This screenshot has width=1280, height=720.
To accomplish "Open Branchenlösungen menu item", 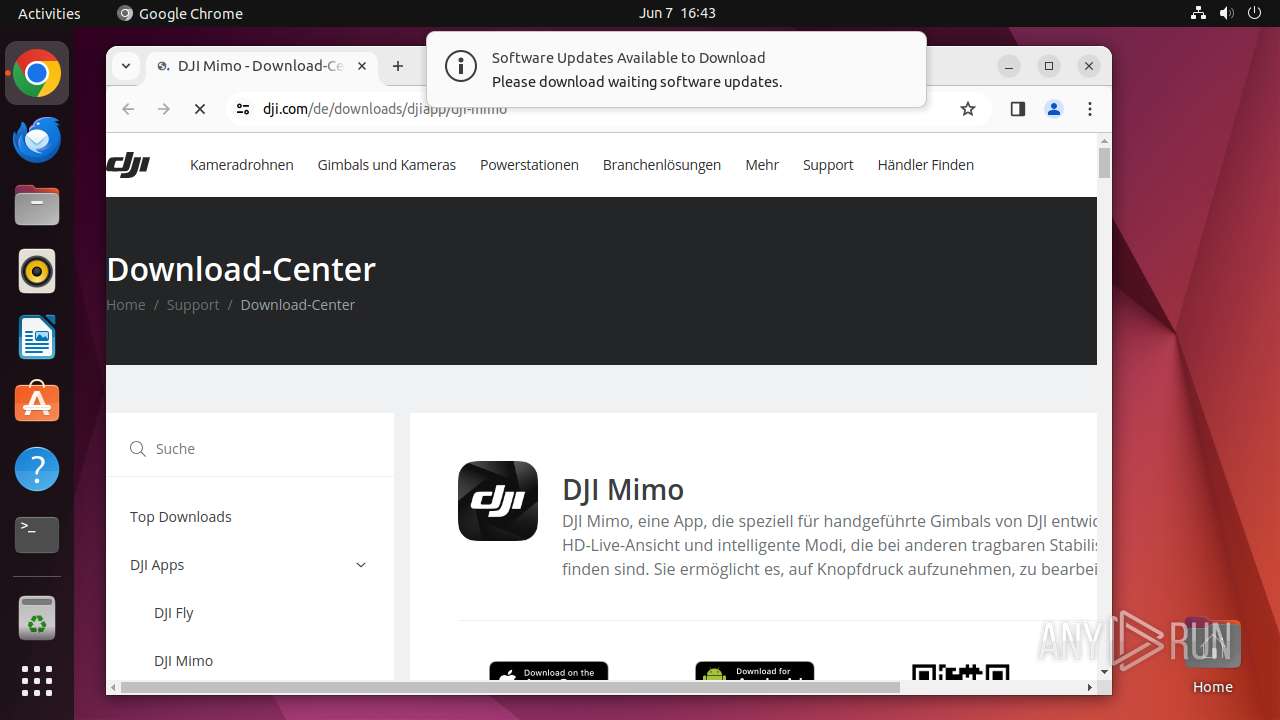I will click(x=662, y=165).
